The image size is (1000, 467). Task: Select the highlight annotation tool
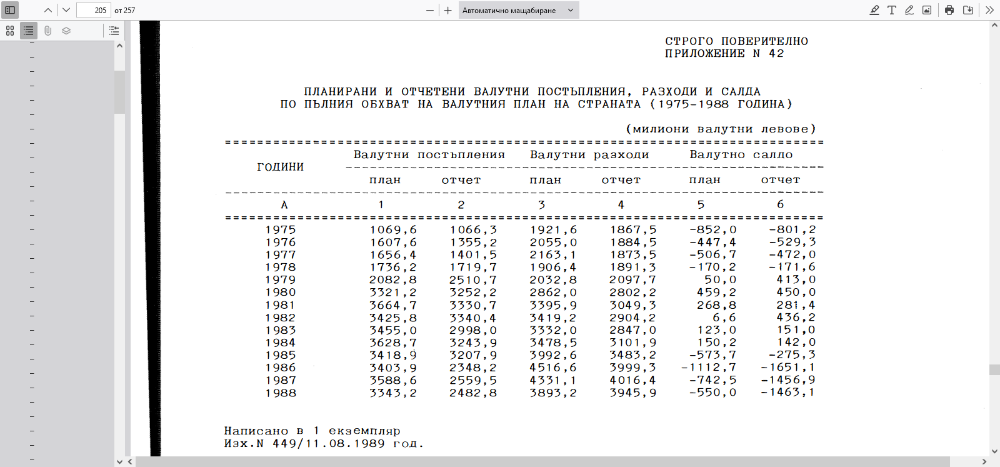tap(874, 10)
